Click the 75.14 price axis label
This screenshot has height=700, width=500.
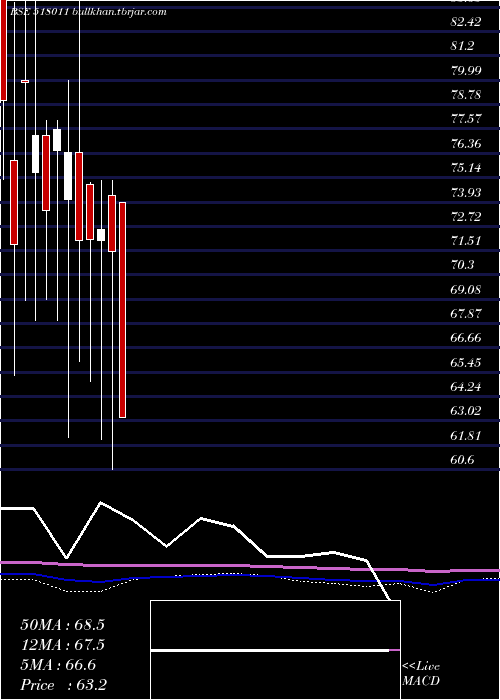click(466, 167)
